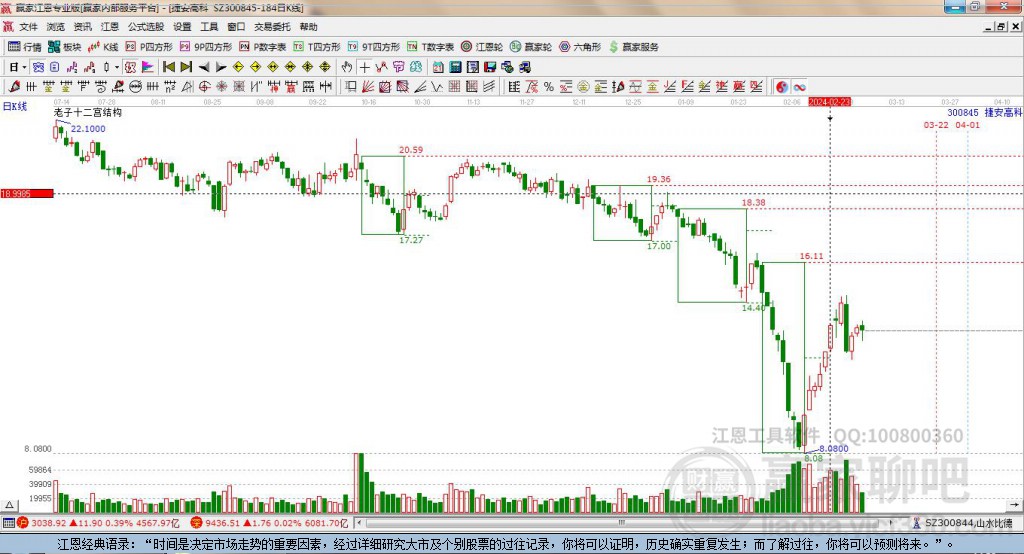The width and height of the screenshot is (1024, 554).
Task: Open the T四方形 tool
Action: tap(317, 47)
